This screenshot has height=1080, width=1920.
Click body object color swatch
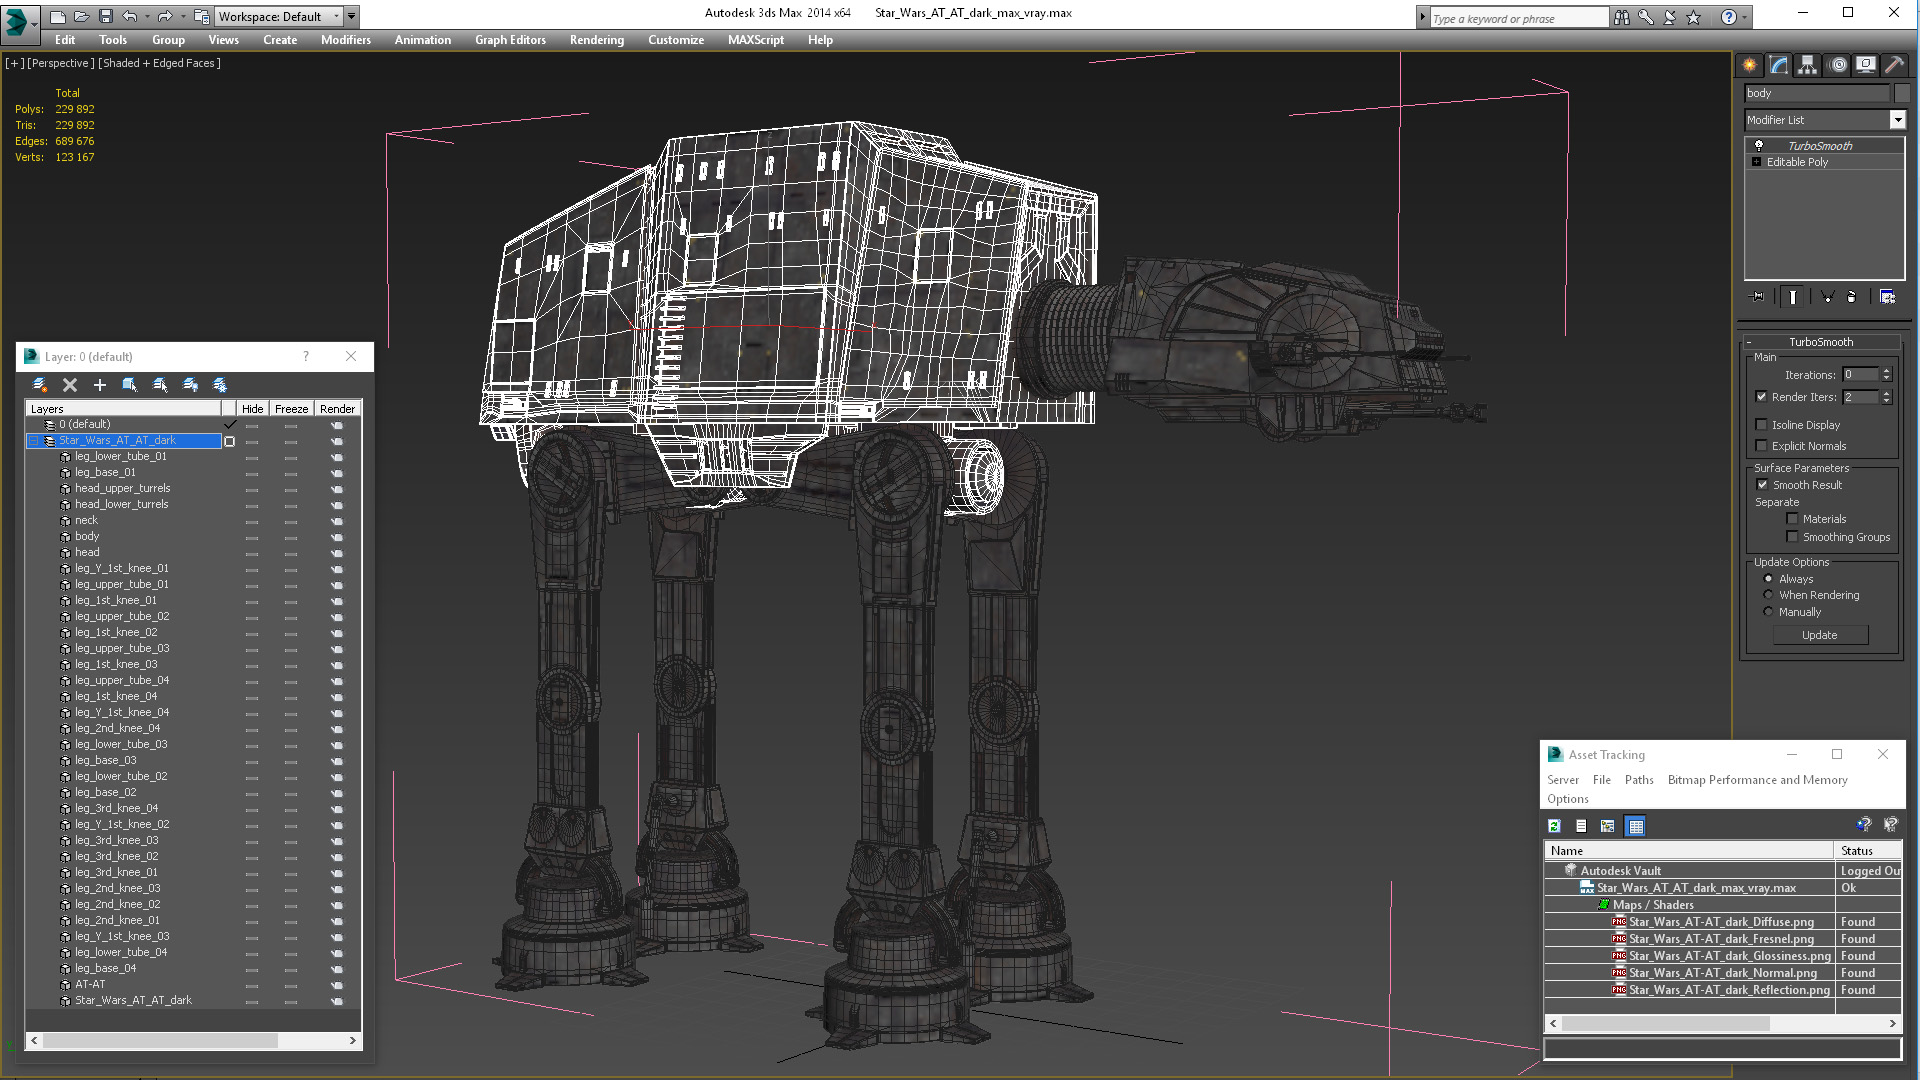point(1902,93)
